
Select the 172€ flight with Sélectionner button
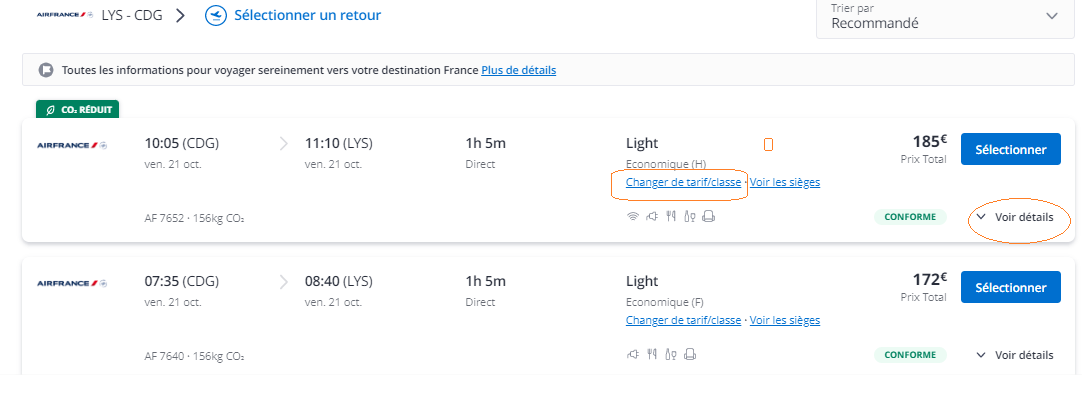tap(1010, 287)
